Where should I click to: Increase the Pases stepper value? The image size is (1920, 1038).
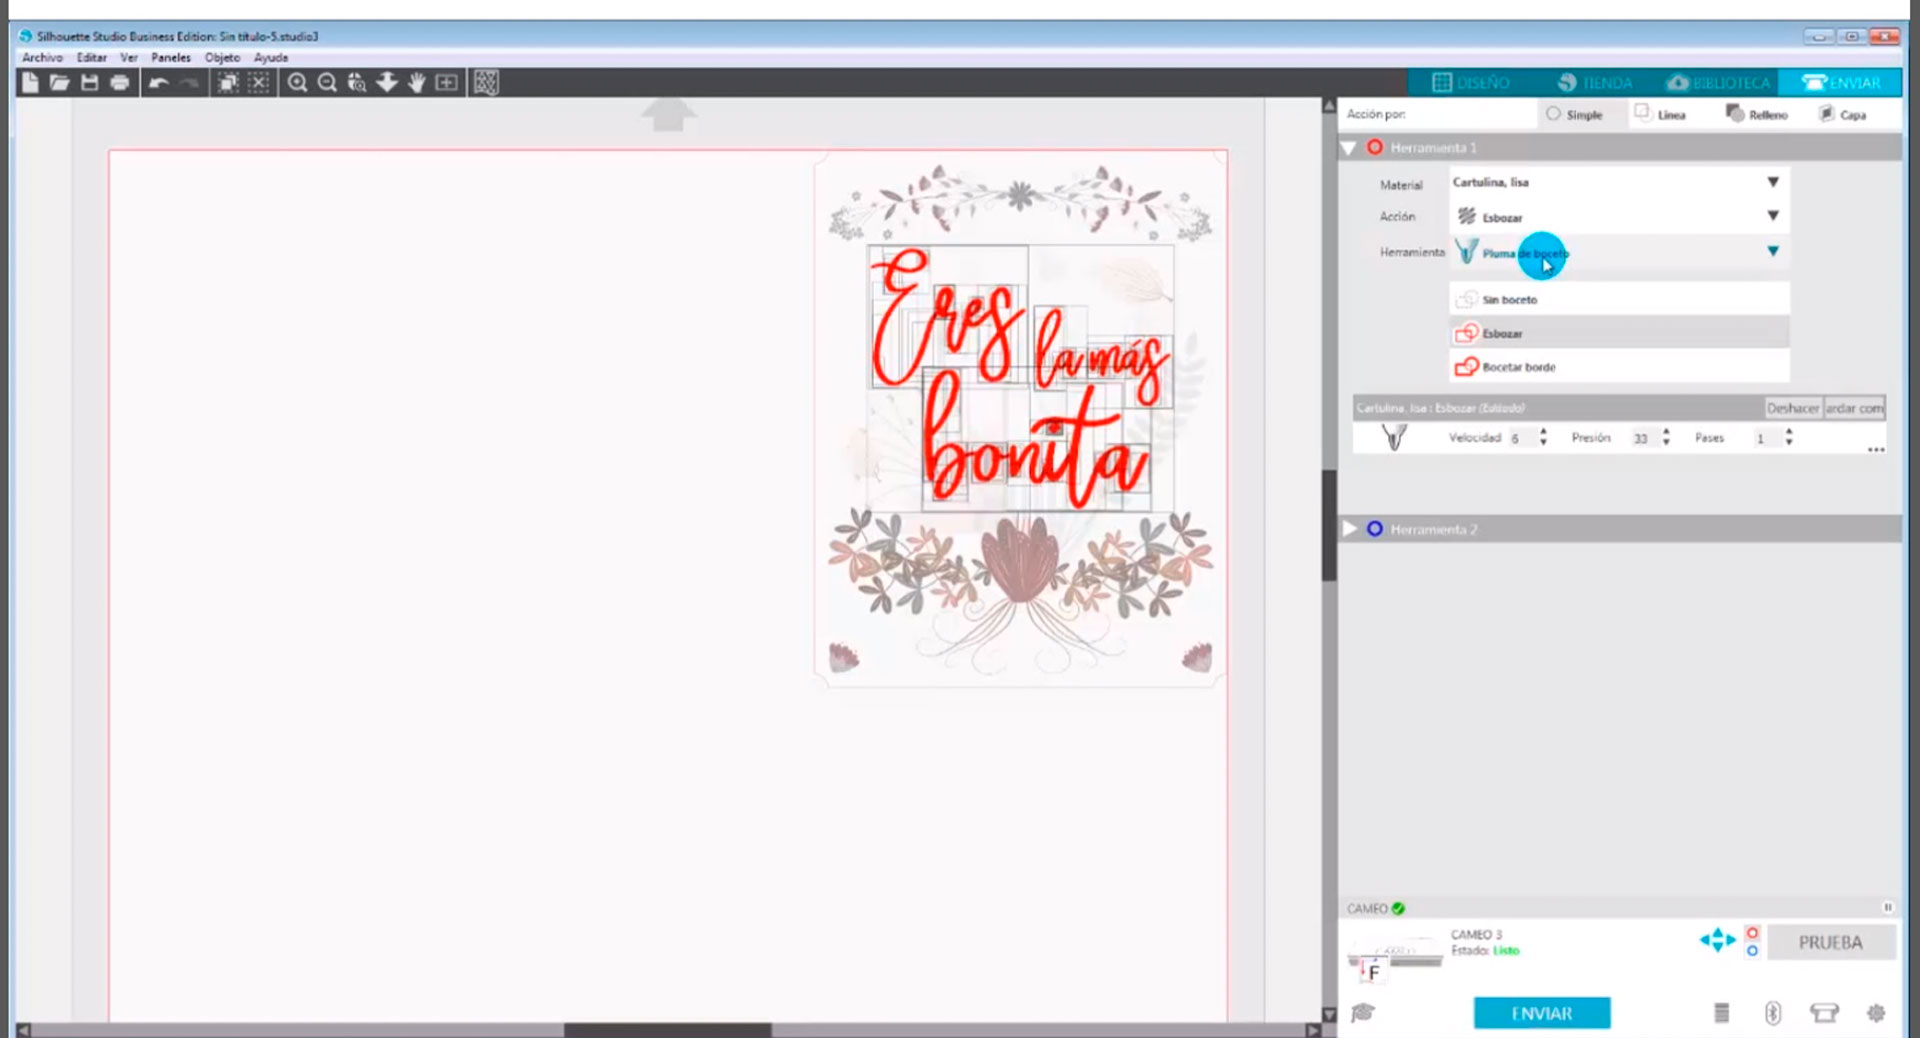(x=1789, y=432)
